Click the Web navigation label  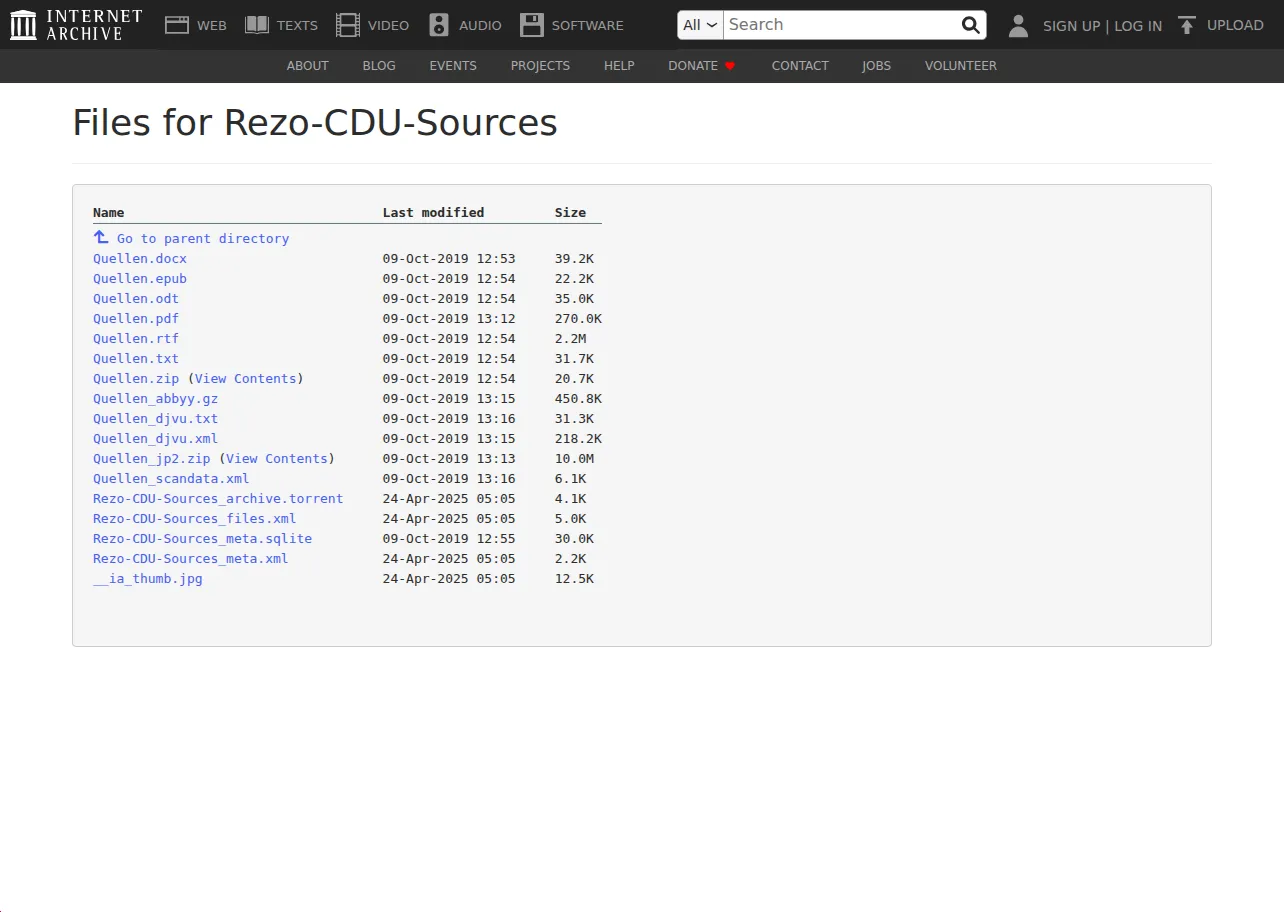click(212, 26)
